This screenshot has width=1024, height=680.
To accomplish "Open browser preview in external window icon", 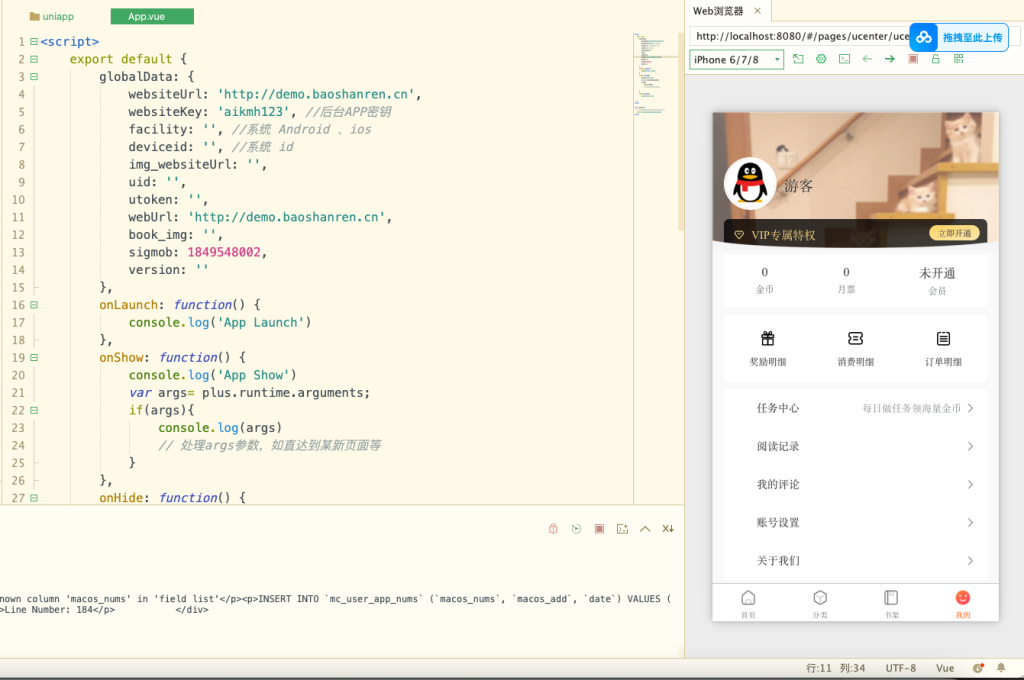I will [798, 59].
